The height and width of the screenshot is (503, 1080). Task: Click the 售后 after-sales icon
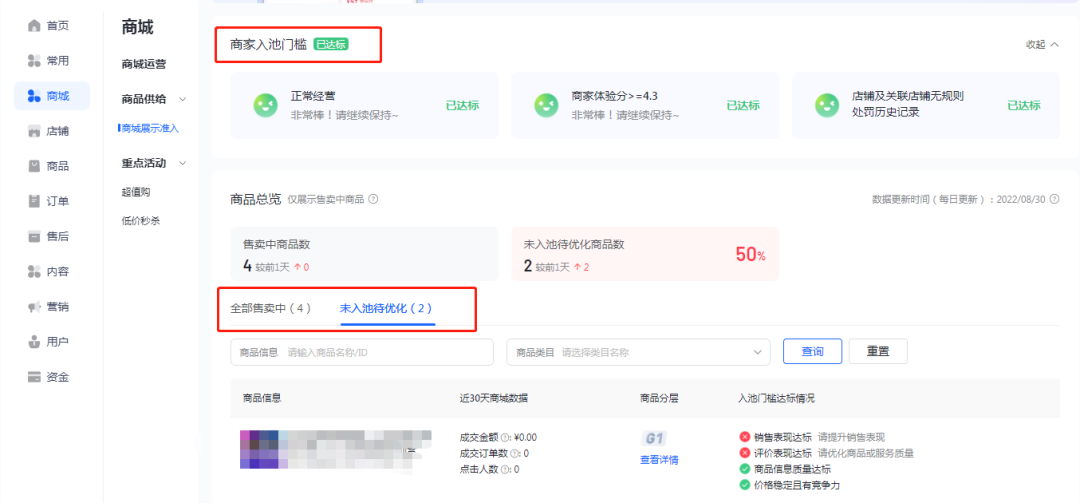34,236
